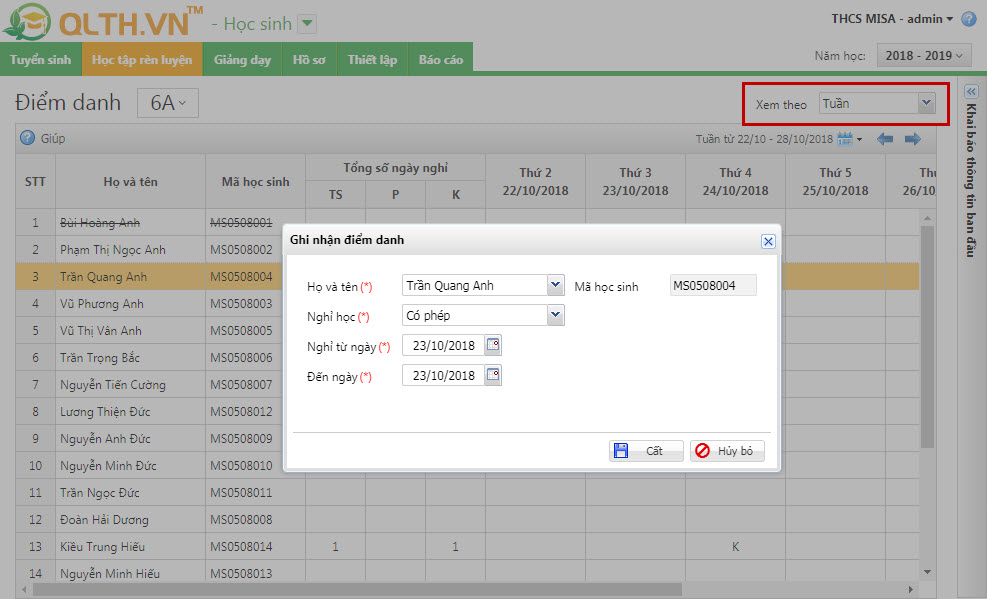This screenshot has width=987, height=599.
Task: Open the Xem theo Tuần dropdown
Action: coord(925,103)
